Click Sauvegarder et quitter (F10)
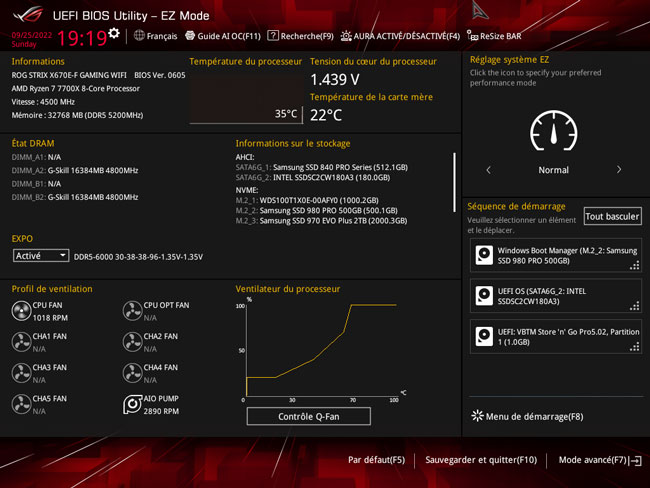 [481, 460]
